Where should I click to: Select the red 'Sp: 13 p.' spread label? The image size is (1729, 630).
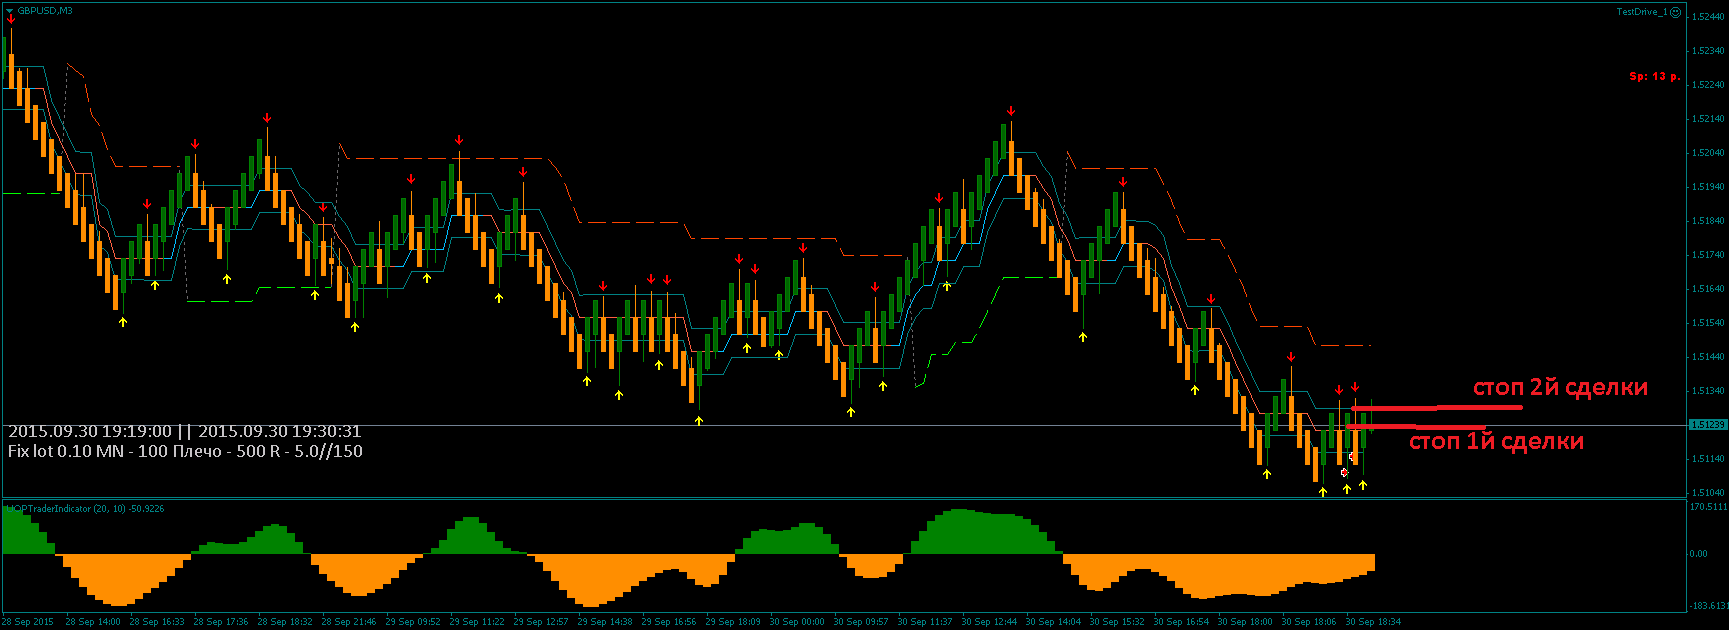(x=1655, y=76)
